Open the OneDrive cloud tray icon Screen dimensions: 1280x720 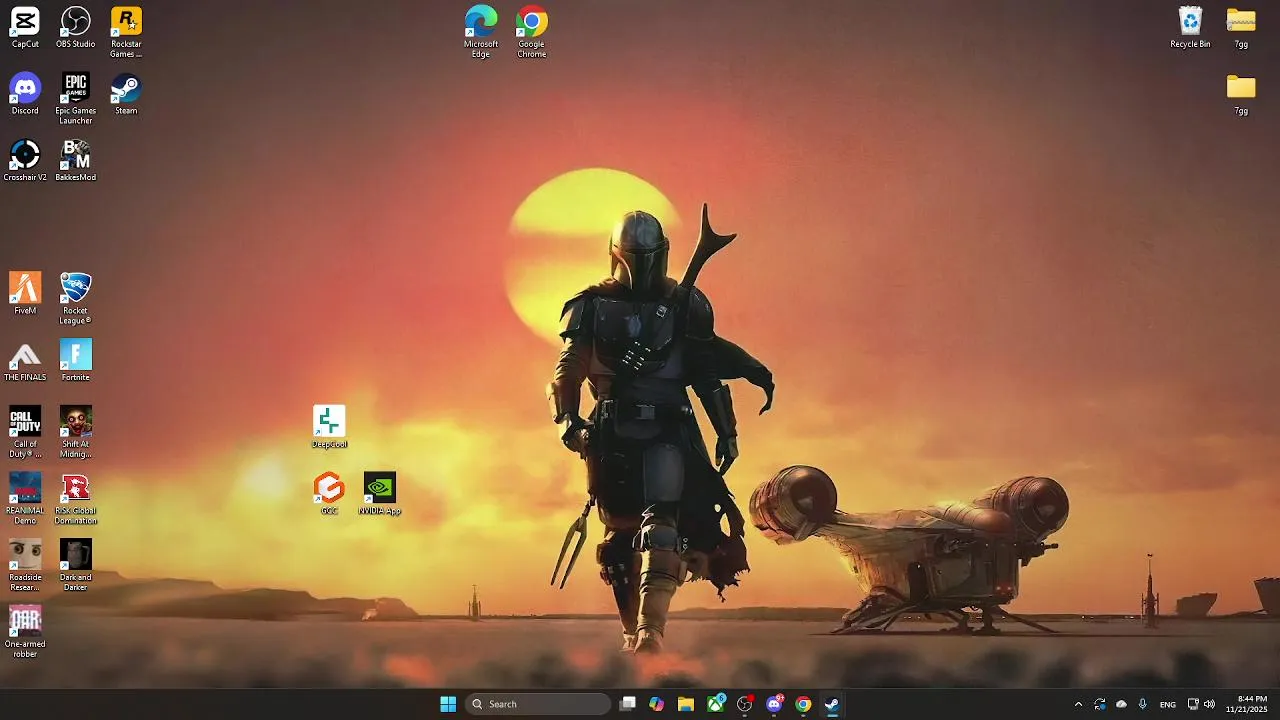click(1121, 704)
